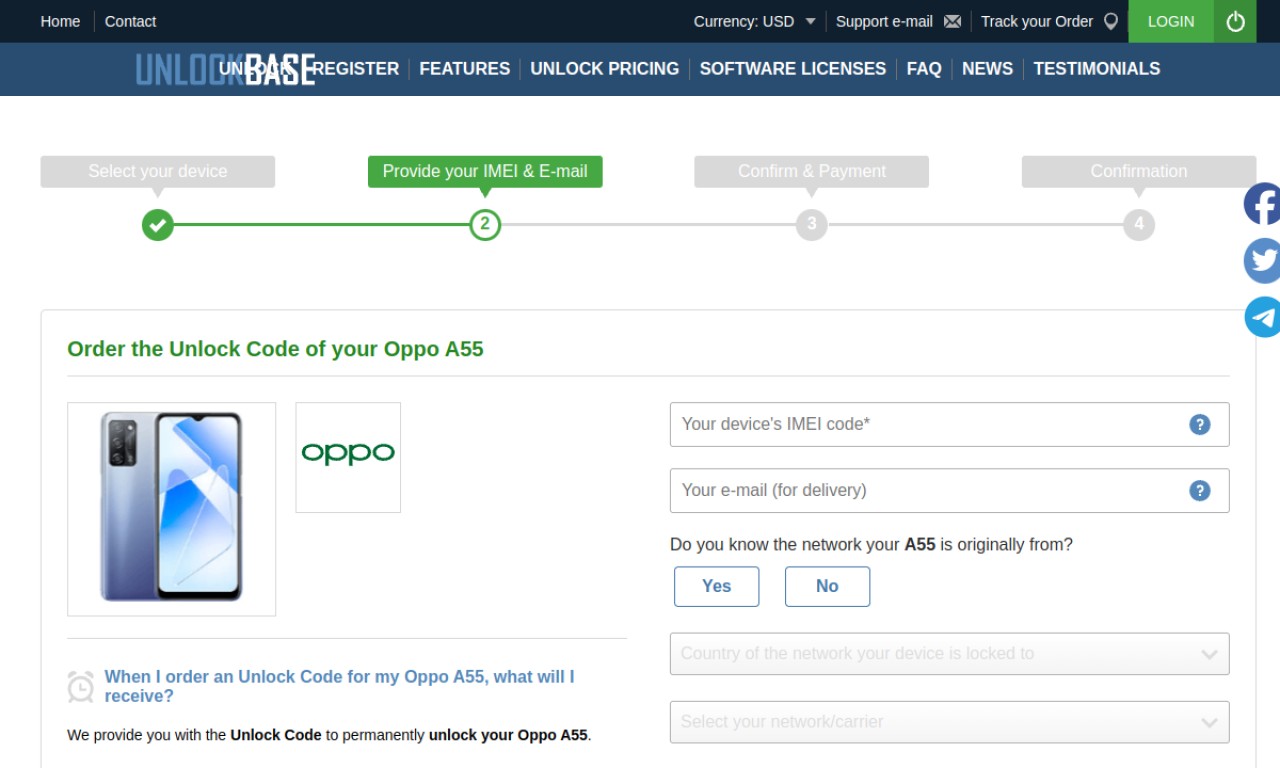This screenshot has width=1280, height=768.
Task: Select No for knowing the network
Action: pos(827,586)
